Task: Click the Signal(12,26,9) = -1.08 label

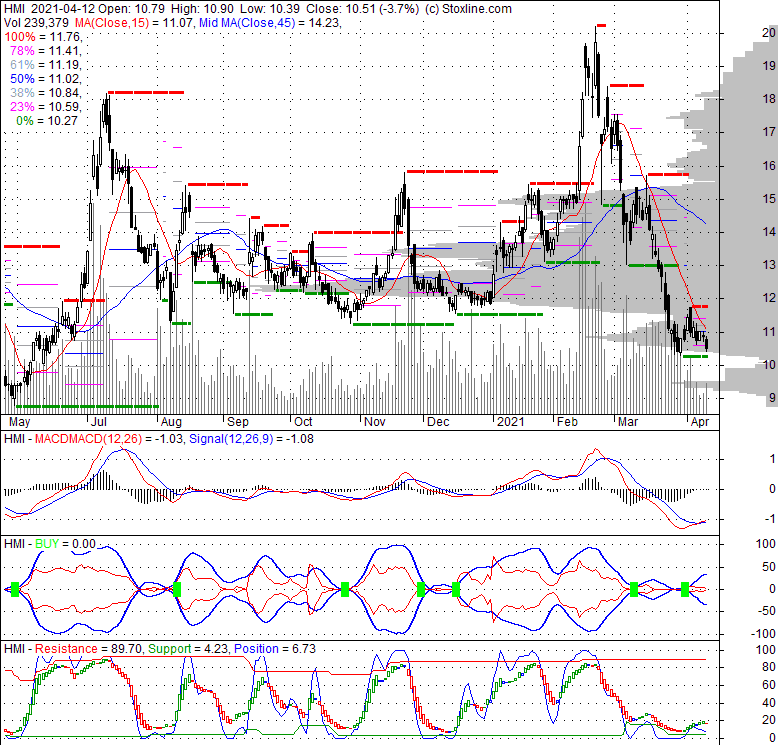Action: (251, 439)
